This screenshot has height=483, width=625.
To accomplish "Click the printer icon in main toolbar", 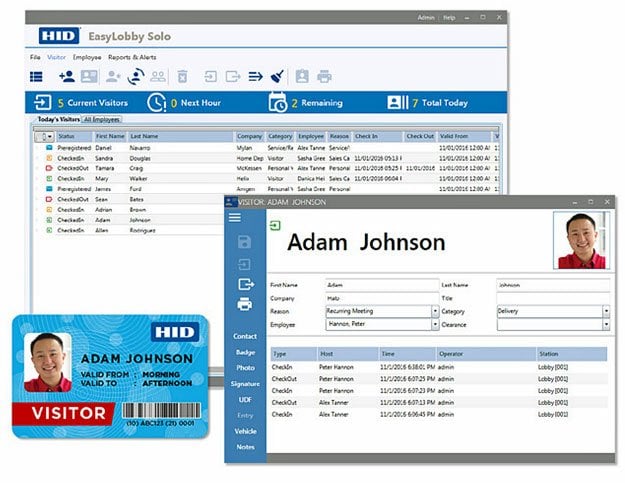I will 324,76.
